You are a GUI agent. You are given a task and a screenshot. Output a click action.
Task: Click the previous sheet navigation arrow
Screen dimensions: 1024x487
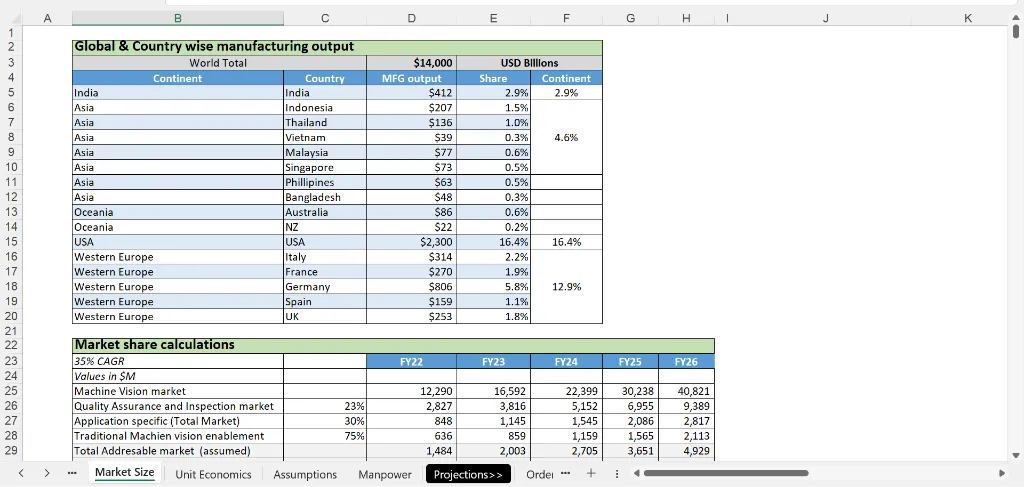tap(21, 473)
